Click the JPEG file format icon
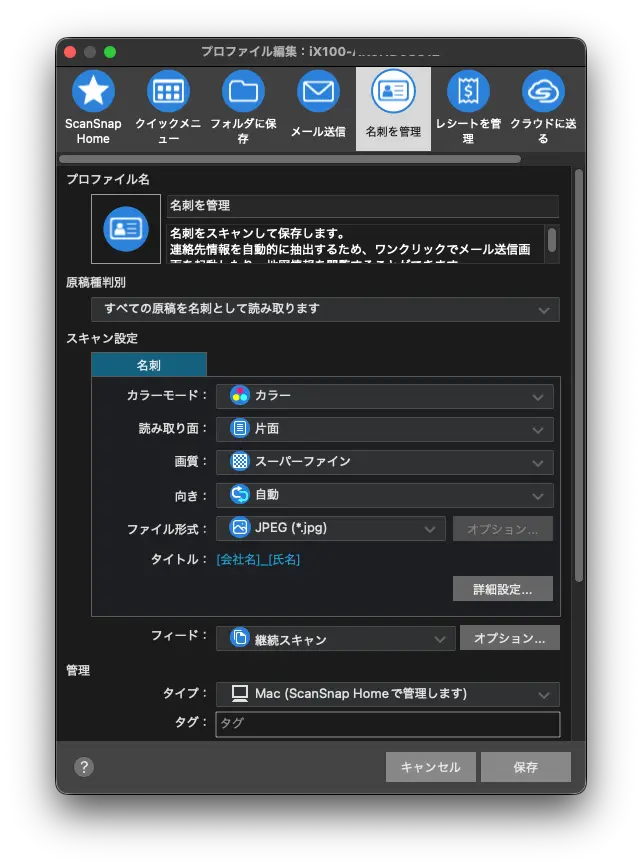 coord(240,528)
